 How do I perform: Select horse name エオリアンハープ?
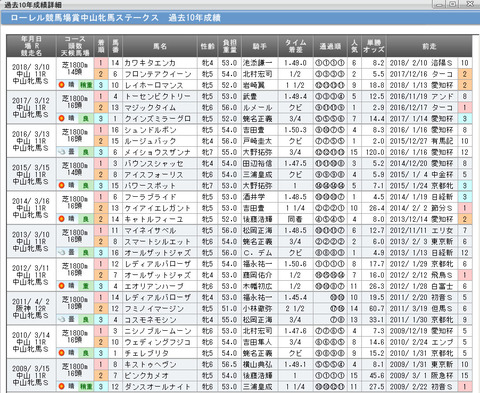click(x=154, y=286)
